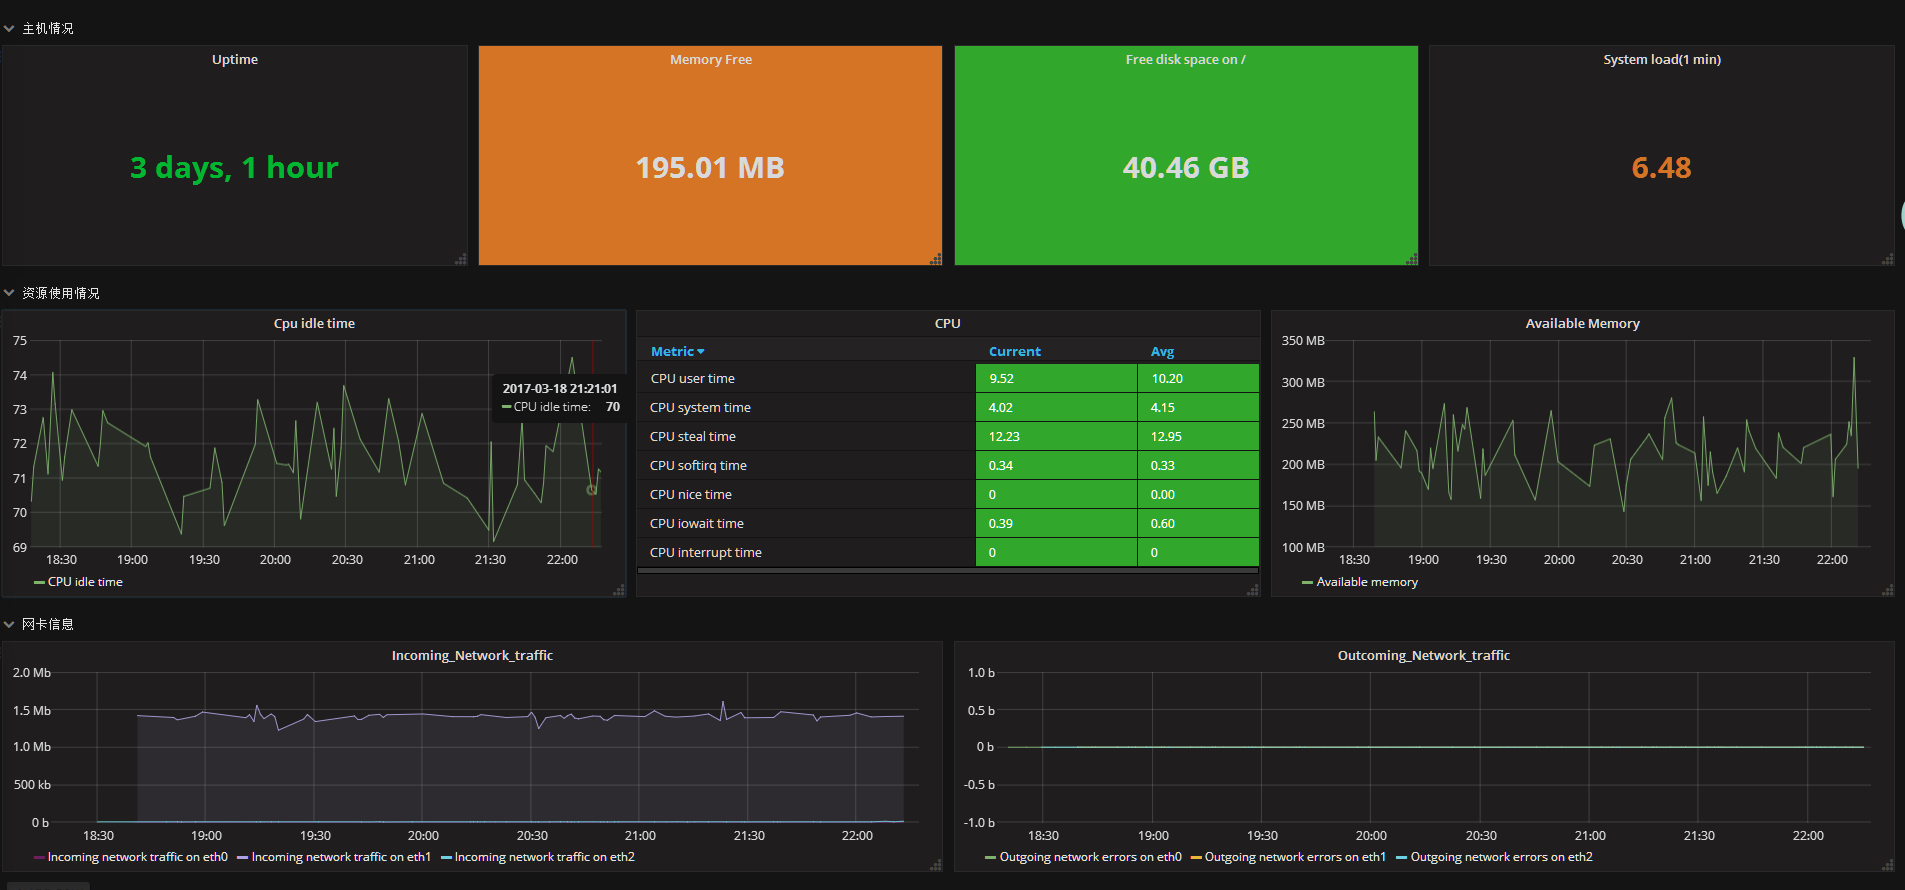Click resize handle of CPU table panel
Screen dimensions: 1905x890
[1253, 590]
